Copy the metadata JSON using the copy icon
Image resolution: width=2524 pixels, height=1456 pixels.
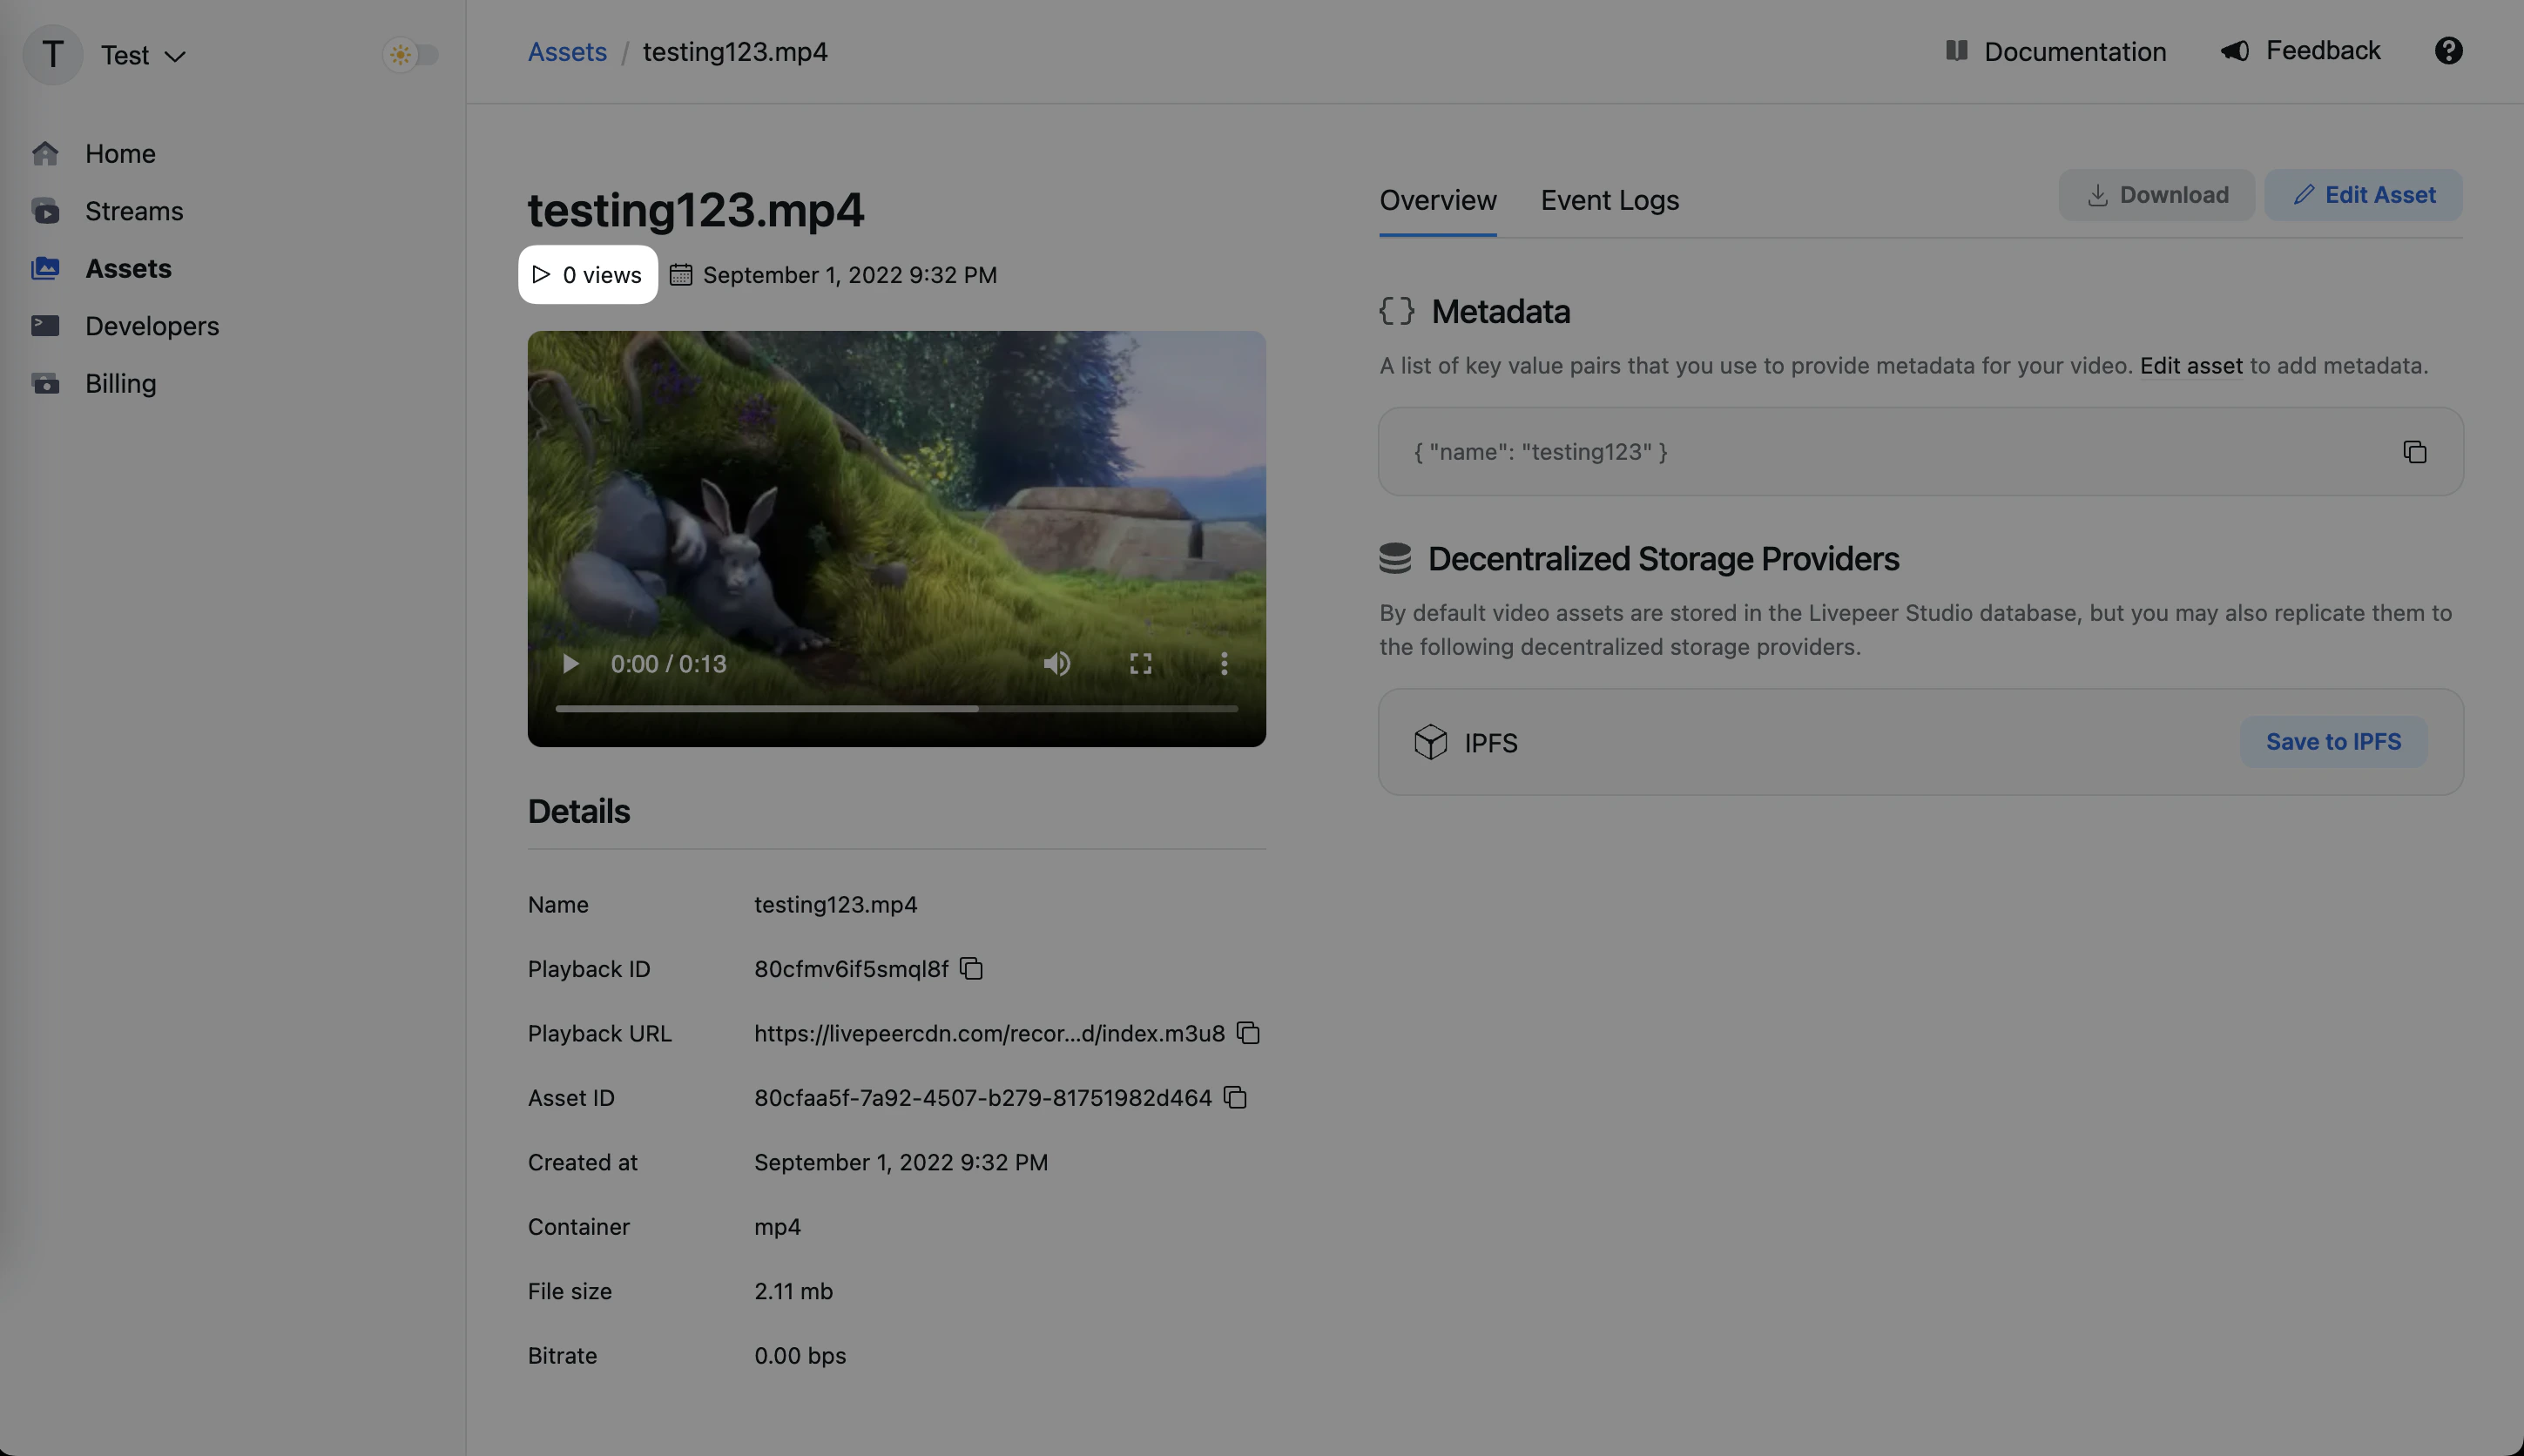point(2414,452)
